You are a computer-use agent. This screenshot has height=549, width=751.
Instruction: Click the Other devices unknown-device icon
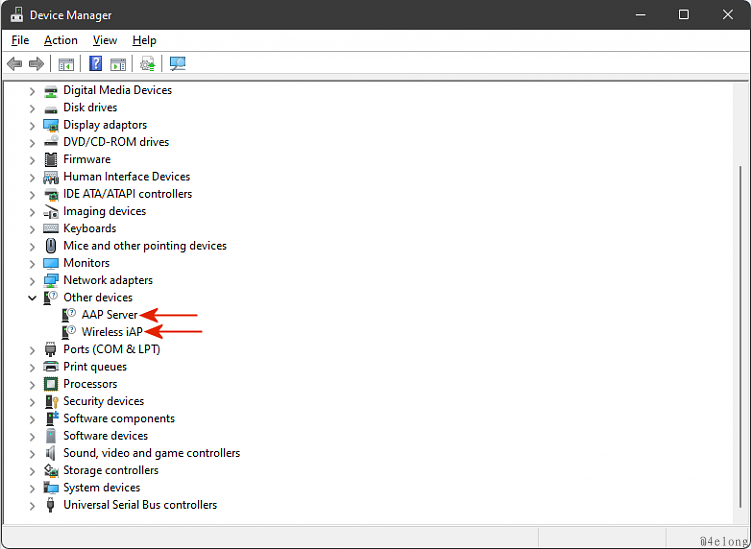[x=51, y=298]
